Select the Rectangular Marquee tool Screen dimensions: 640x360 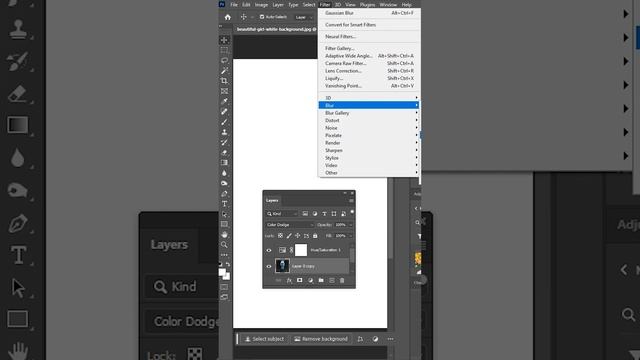[x=224, y=50]
